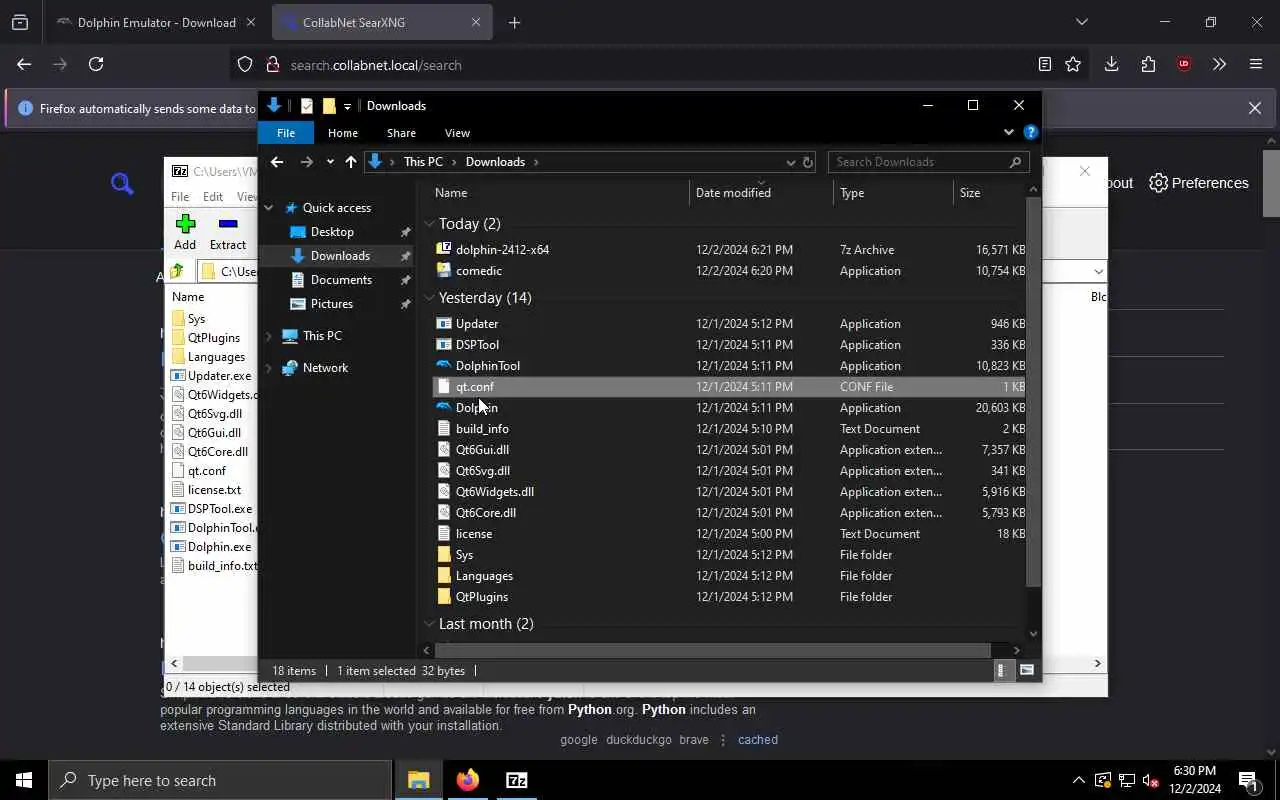The height and width of the screenshot is (800, 1280).
Task: Open 7-Zip File menu
Action: click(x=180, y=197)
